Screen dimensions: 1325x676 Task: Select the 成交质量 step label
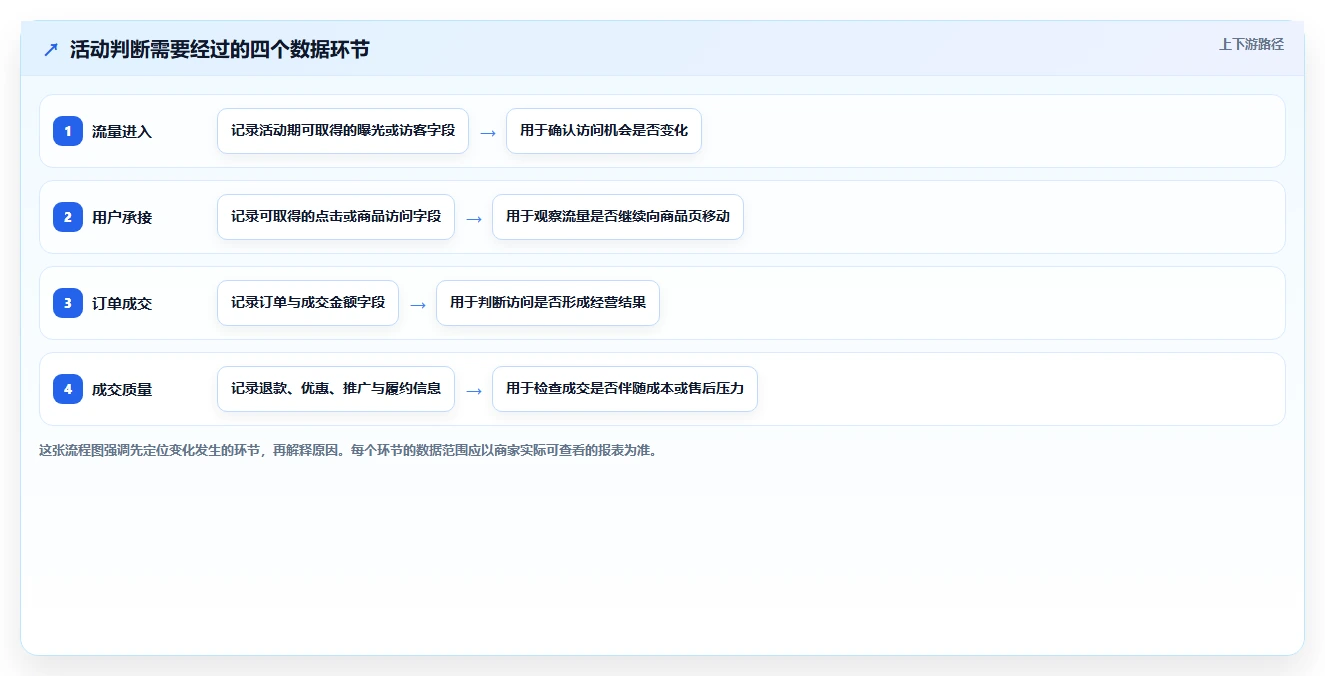122,389
